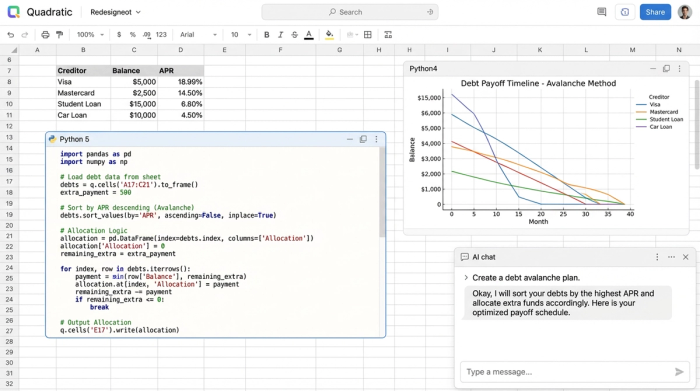Select the Visa cell
This screenshot has width=700, height=391.
coord(83,82)
